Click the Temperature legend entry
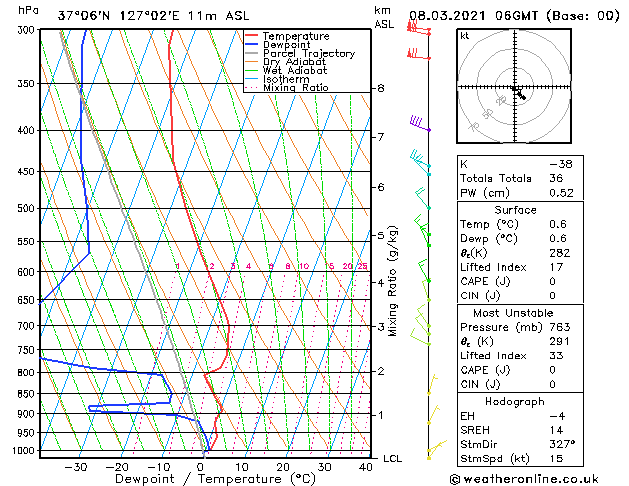This screenshot has height=486, width=629. [x=296, y=36]
